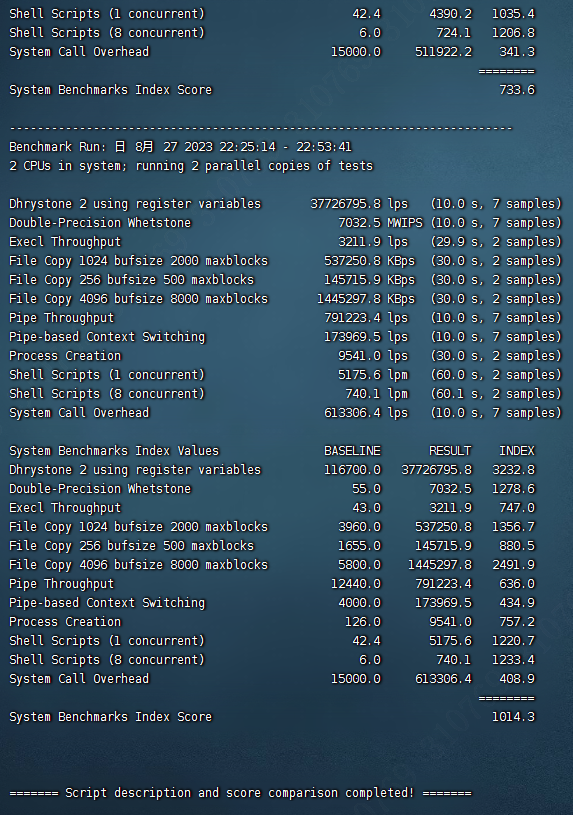573x815 pixels.
Task: Click the Dhrystone index value 3232.8
Action: pyautogui.click(x=513, y=470)
